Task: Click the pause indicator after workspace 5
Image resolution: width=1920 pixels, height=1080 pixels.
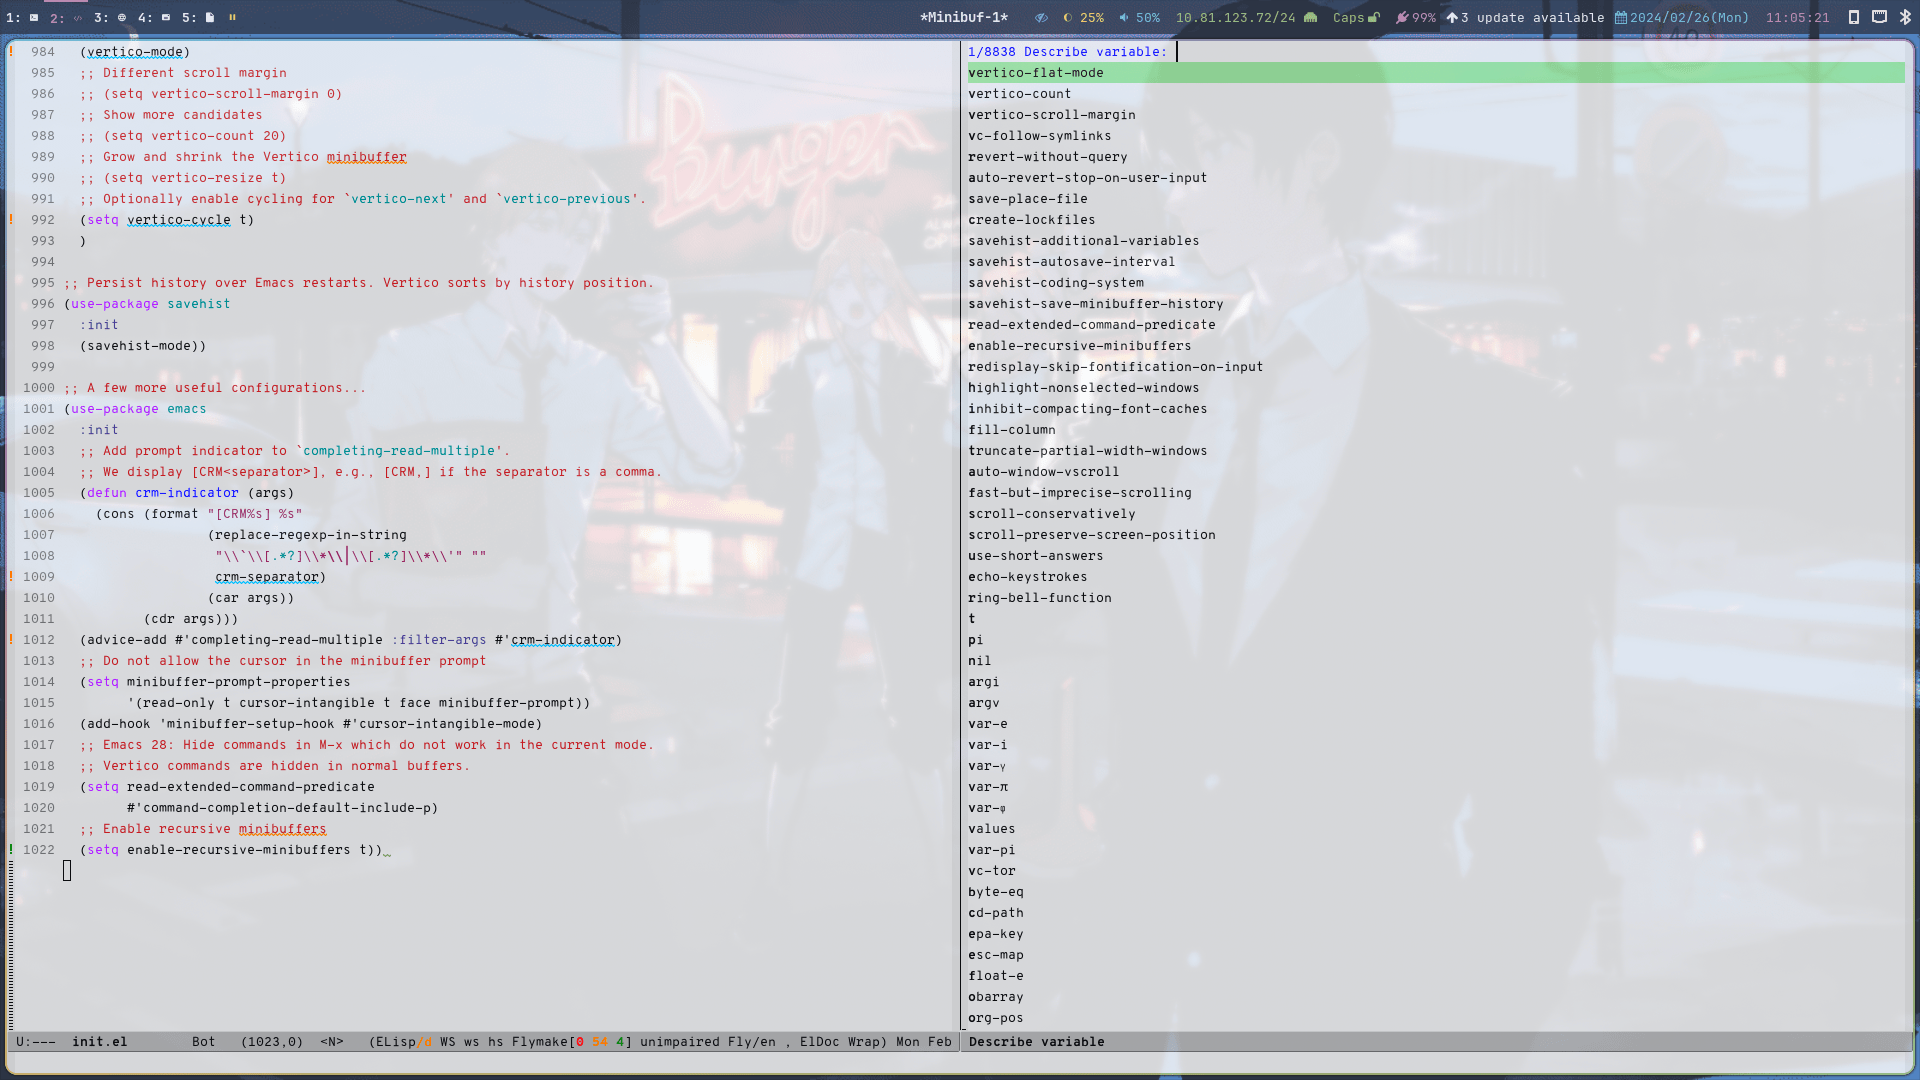Action: pyautogui.click(x=233, y=17)
